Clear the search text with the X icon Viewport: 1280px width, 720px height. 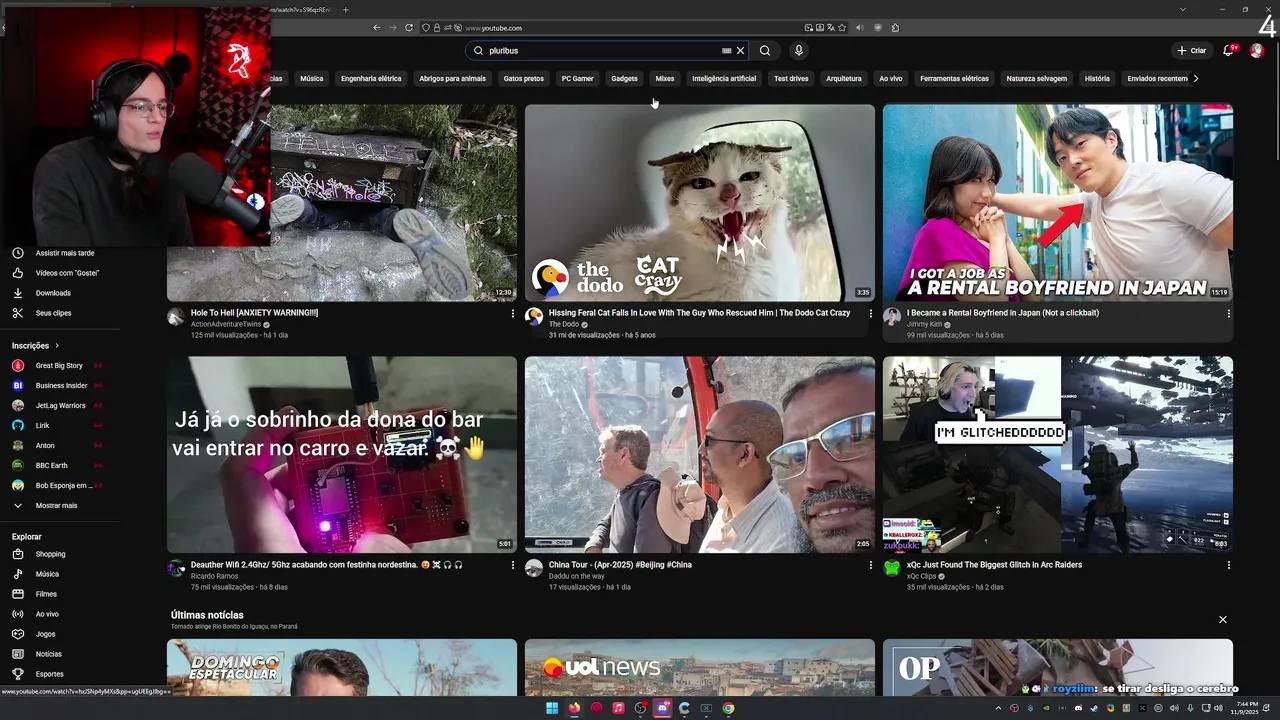(x=740, y=50)
